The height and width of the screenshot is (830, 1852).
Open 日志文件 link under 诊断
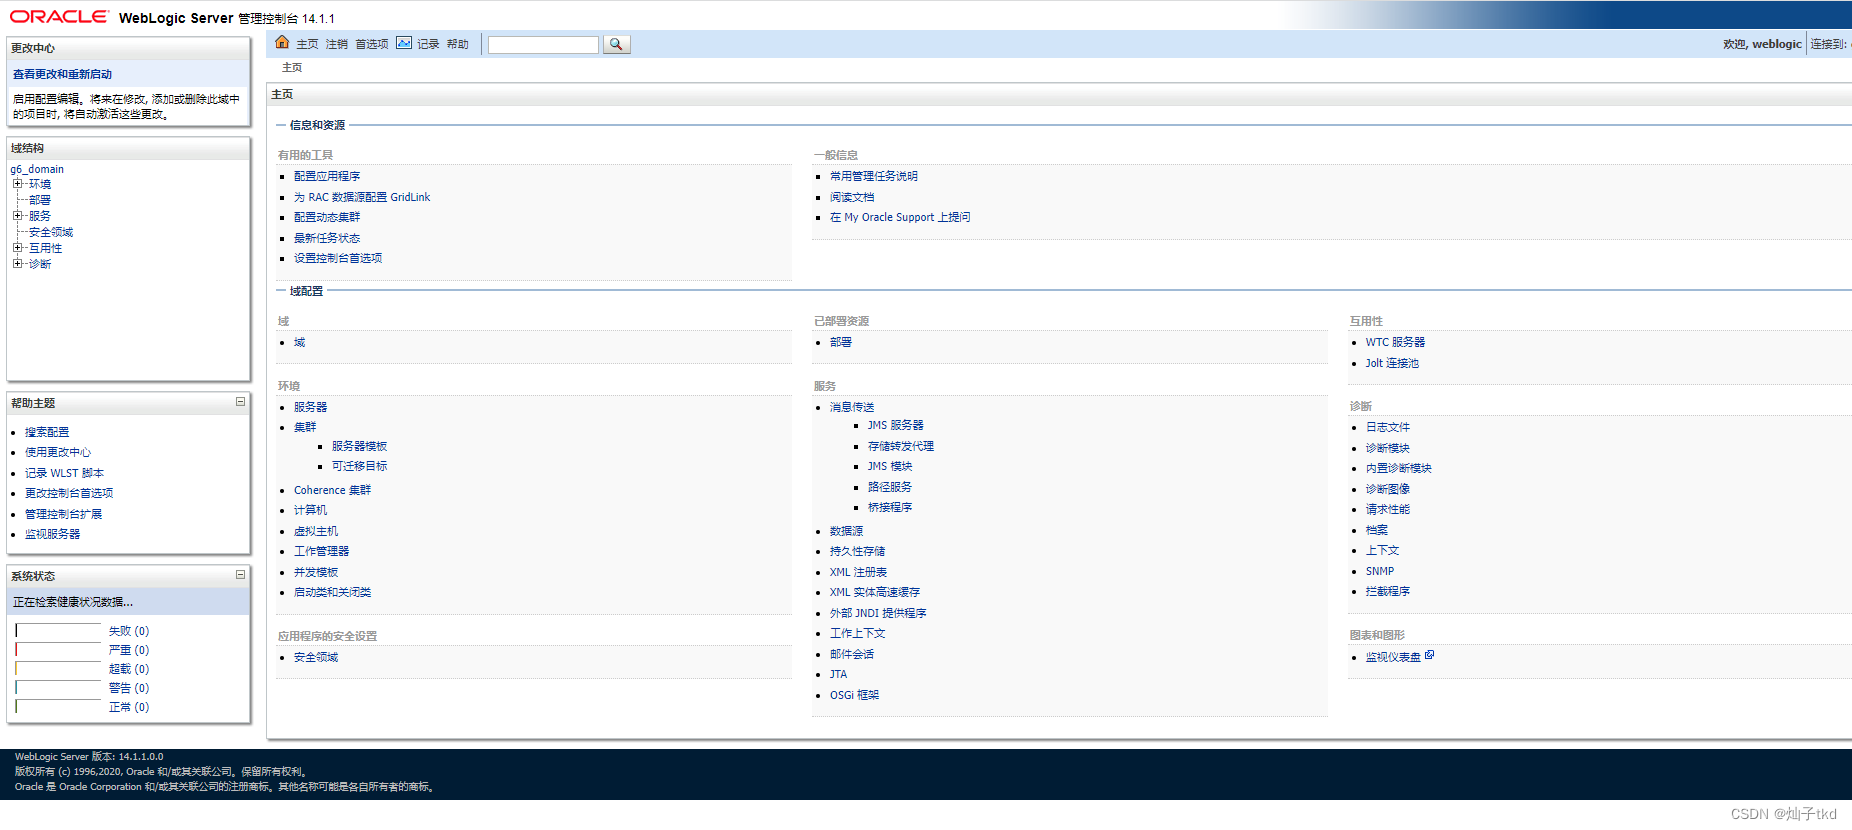click(1388, 427)
